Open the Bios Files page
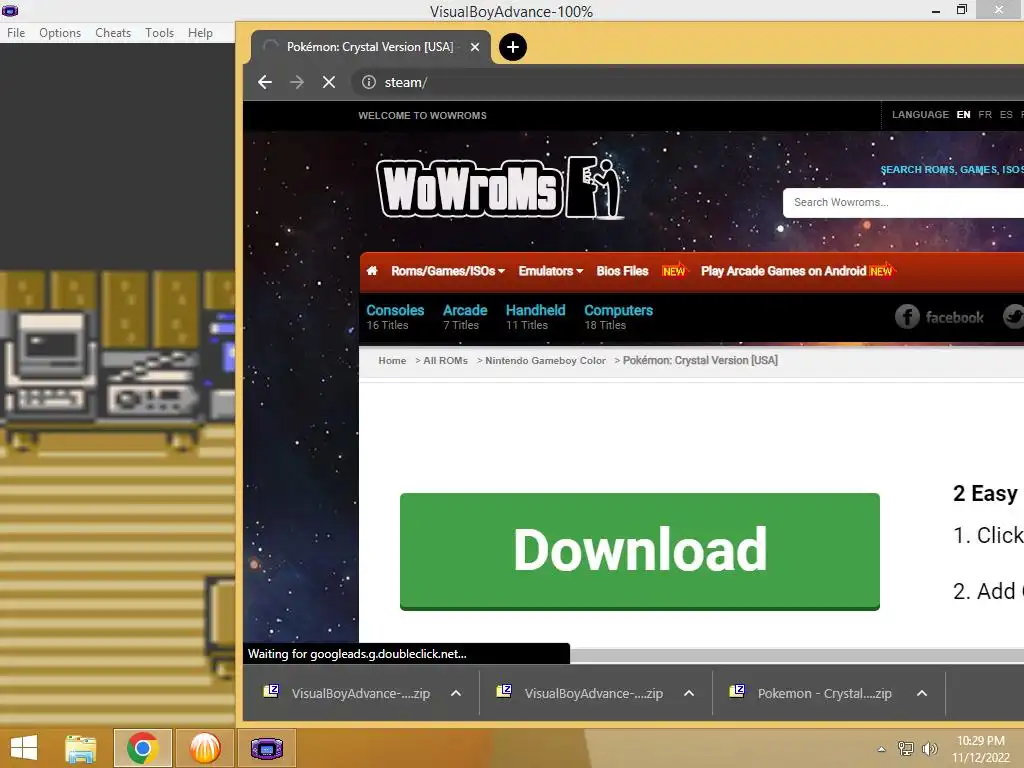Screen dimensions: 1024x768 tap(622, 271)
